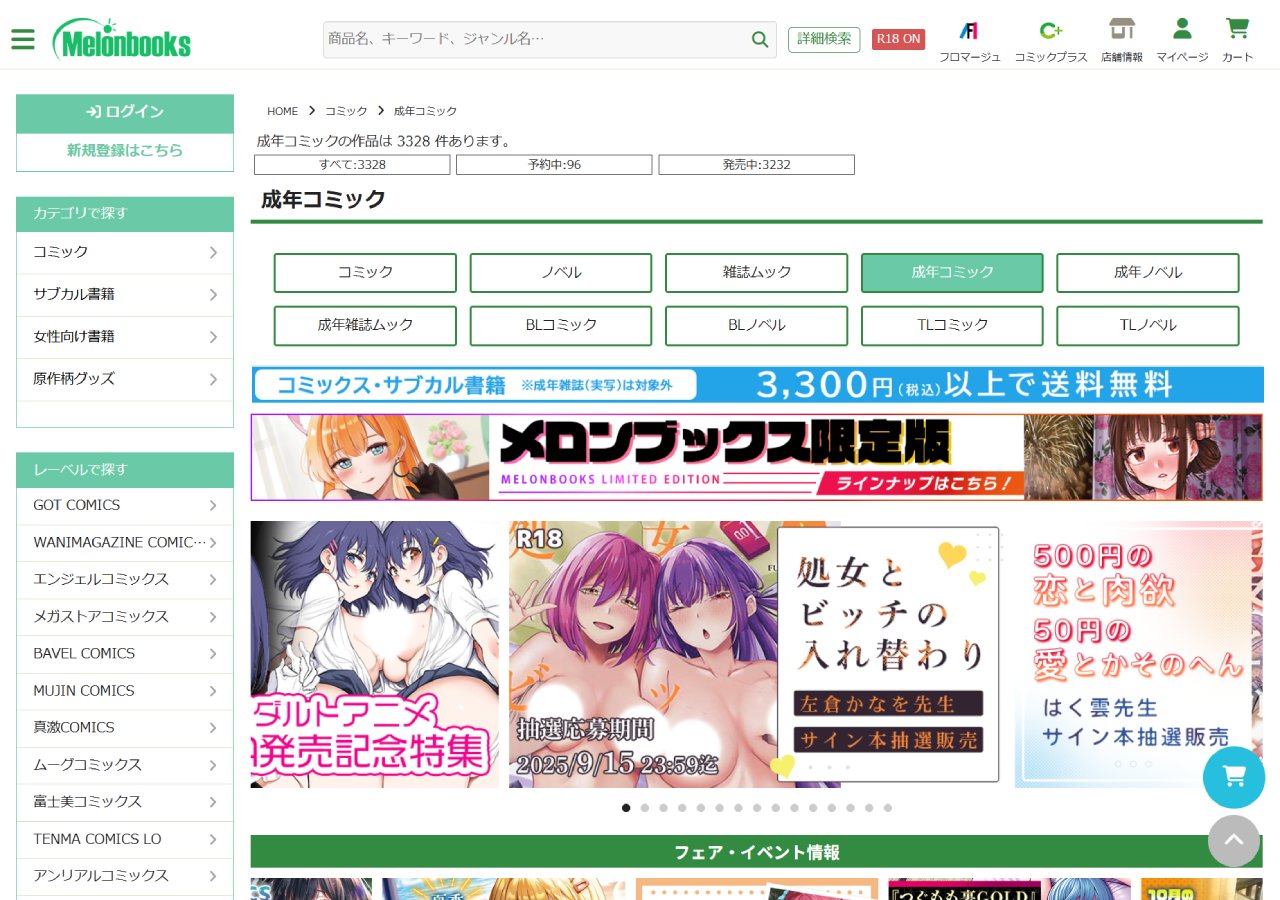This screenshot has width=1280, height=900.
Task: Select the TLノベル category tab
Action: [1147, 325]
